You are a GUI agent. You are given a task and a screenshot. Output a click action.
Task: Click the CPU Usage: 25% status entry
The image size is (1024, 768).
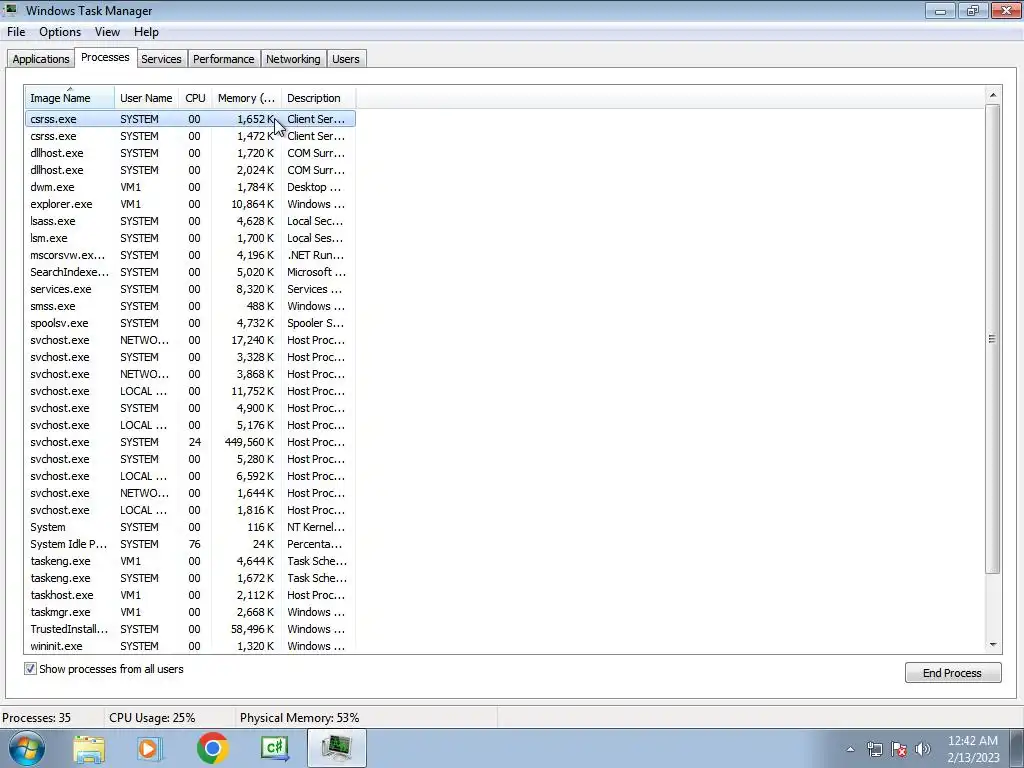[152, 718]
